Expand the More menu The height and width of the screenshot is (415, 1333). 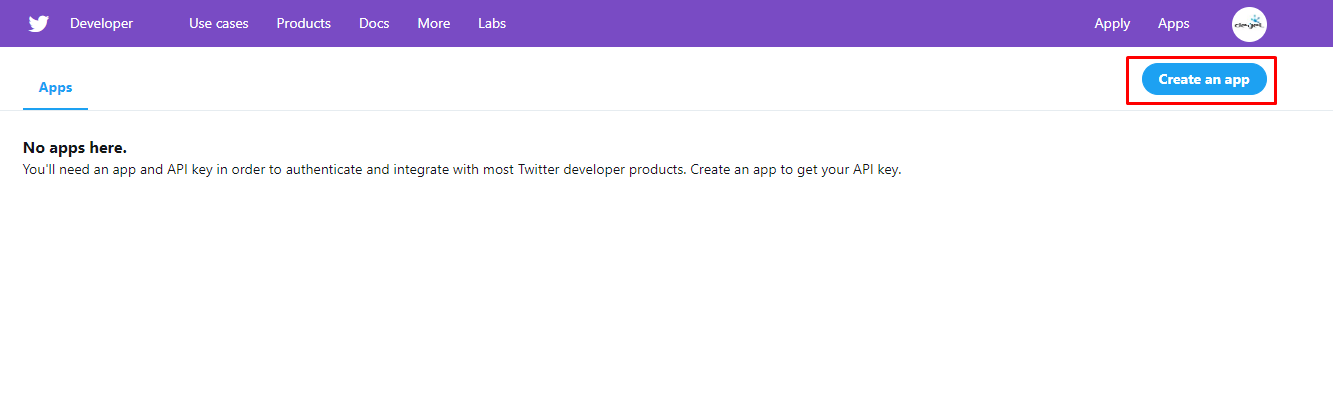tap(434, 23)
